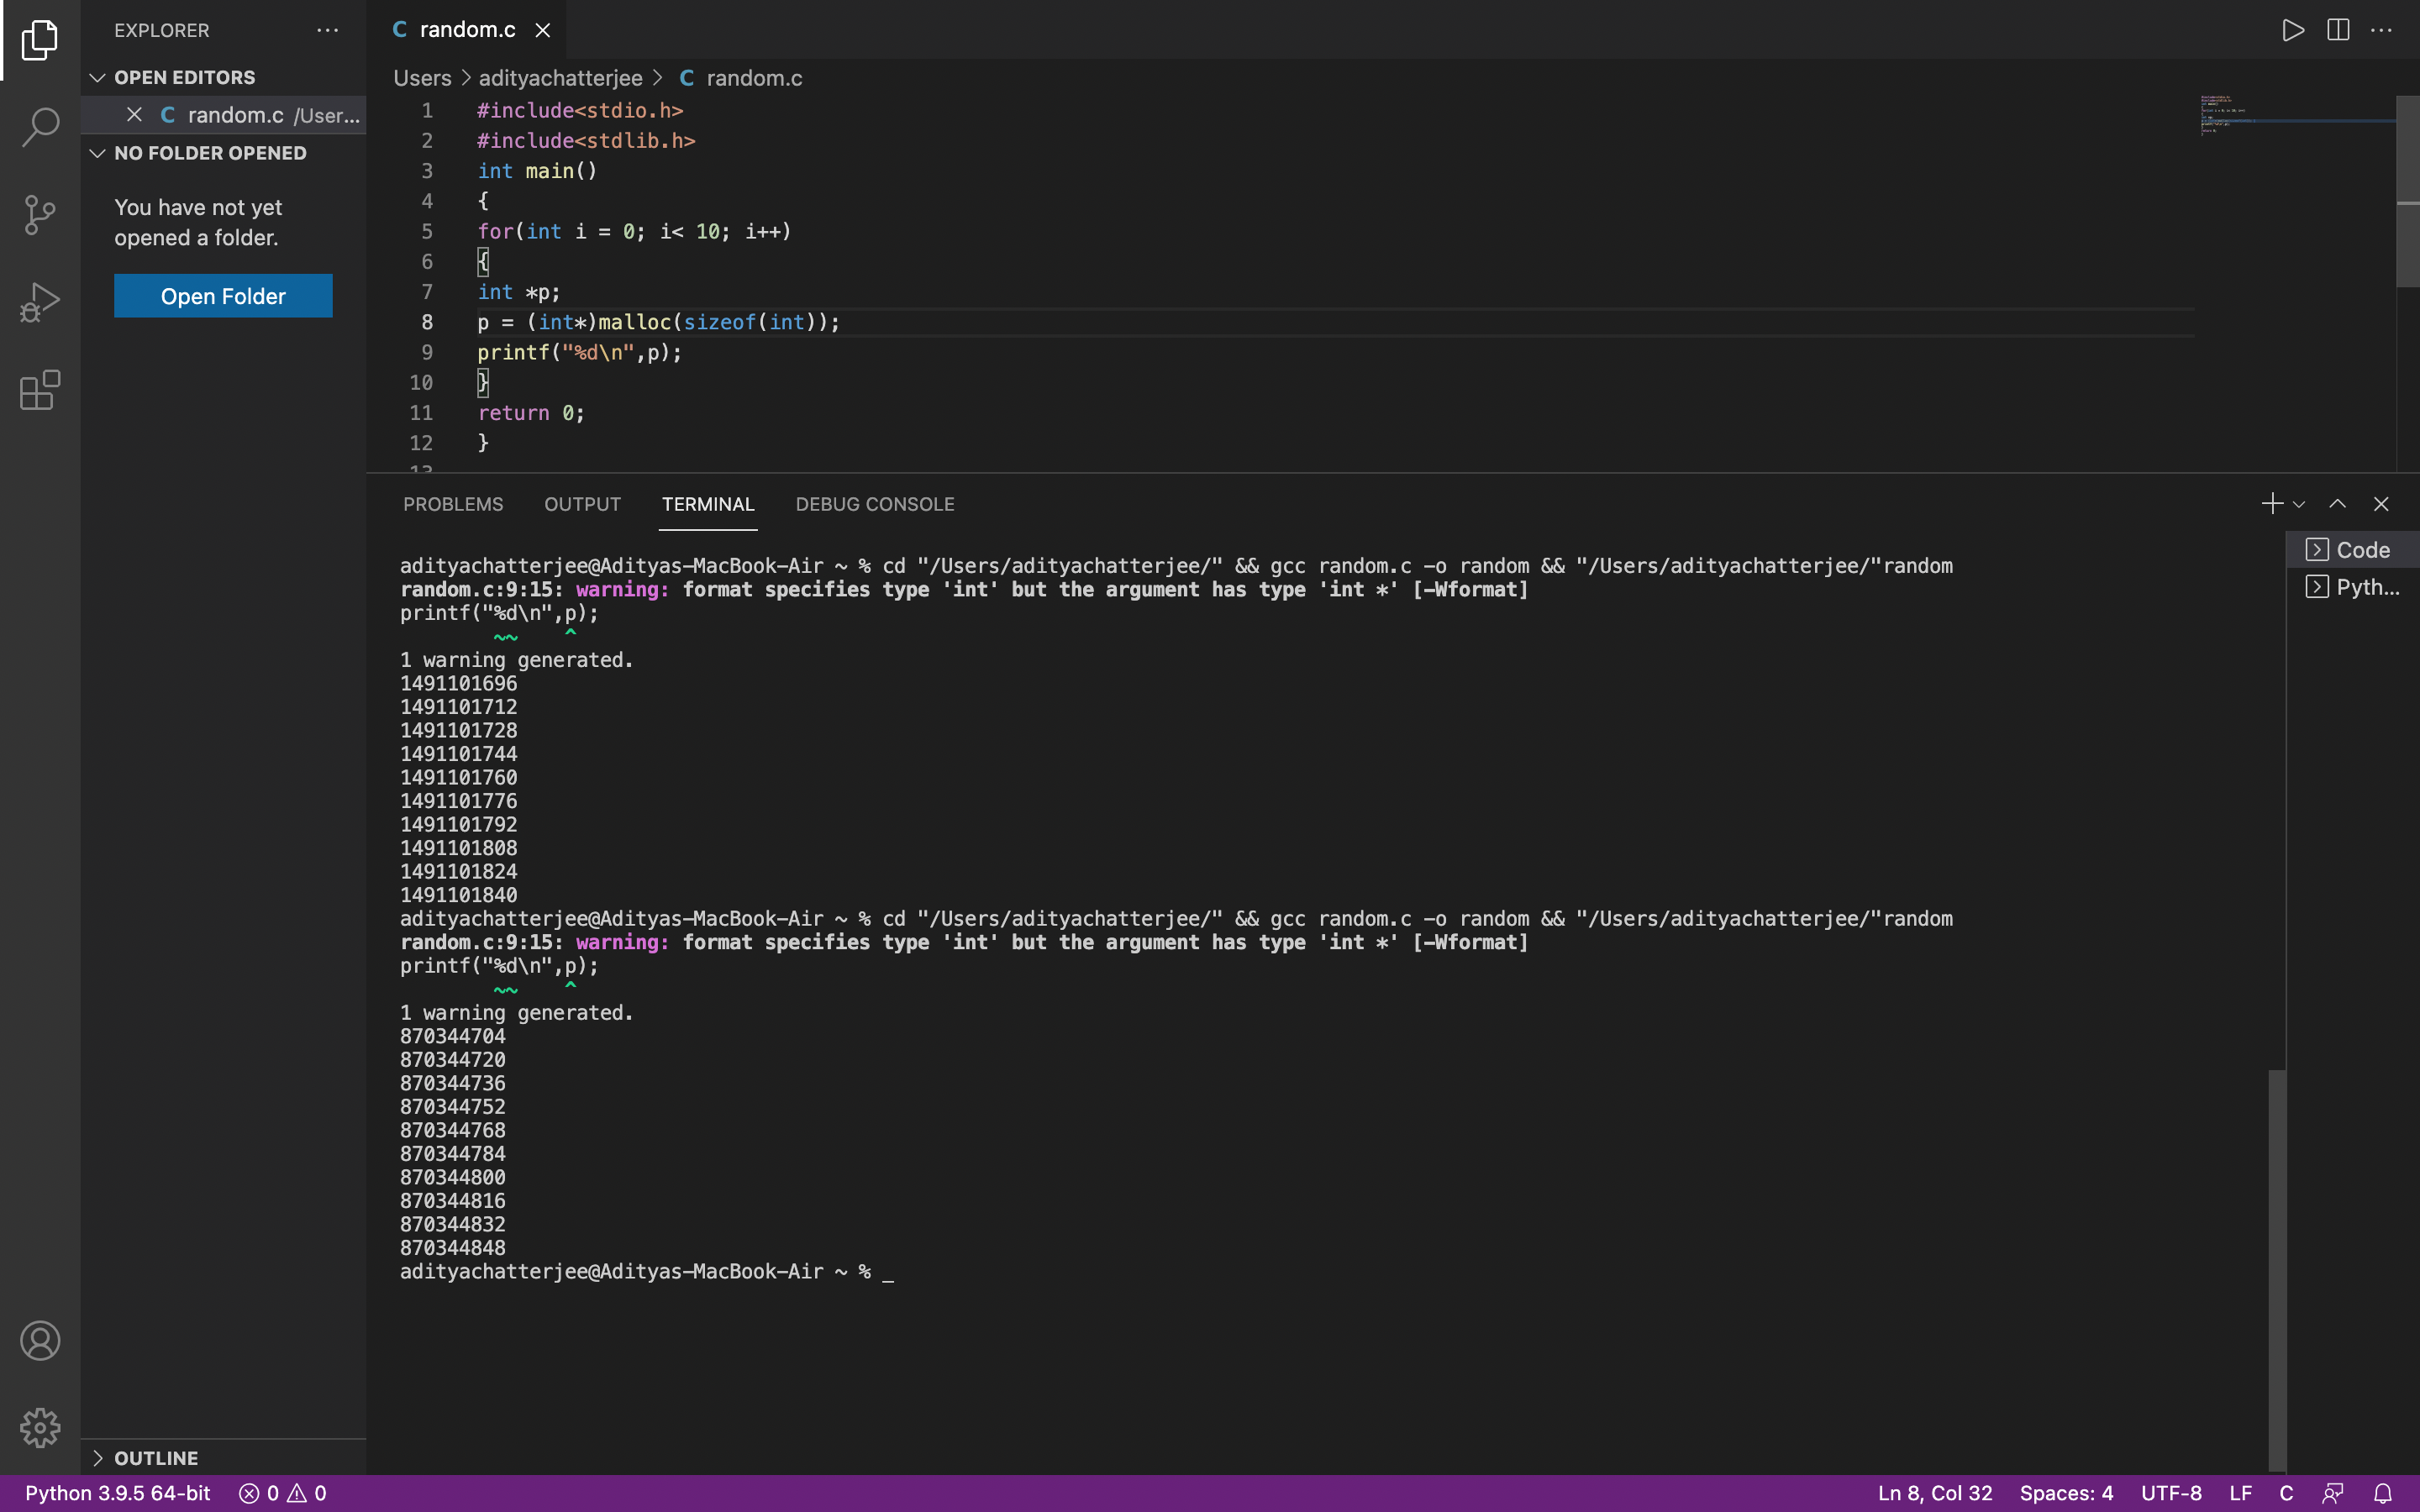Open the Extensions view
The width and height of the screenshot is (2420, 1512).
(40, 389)
